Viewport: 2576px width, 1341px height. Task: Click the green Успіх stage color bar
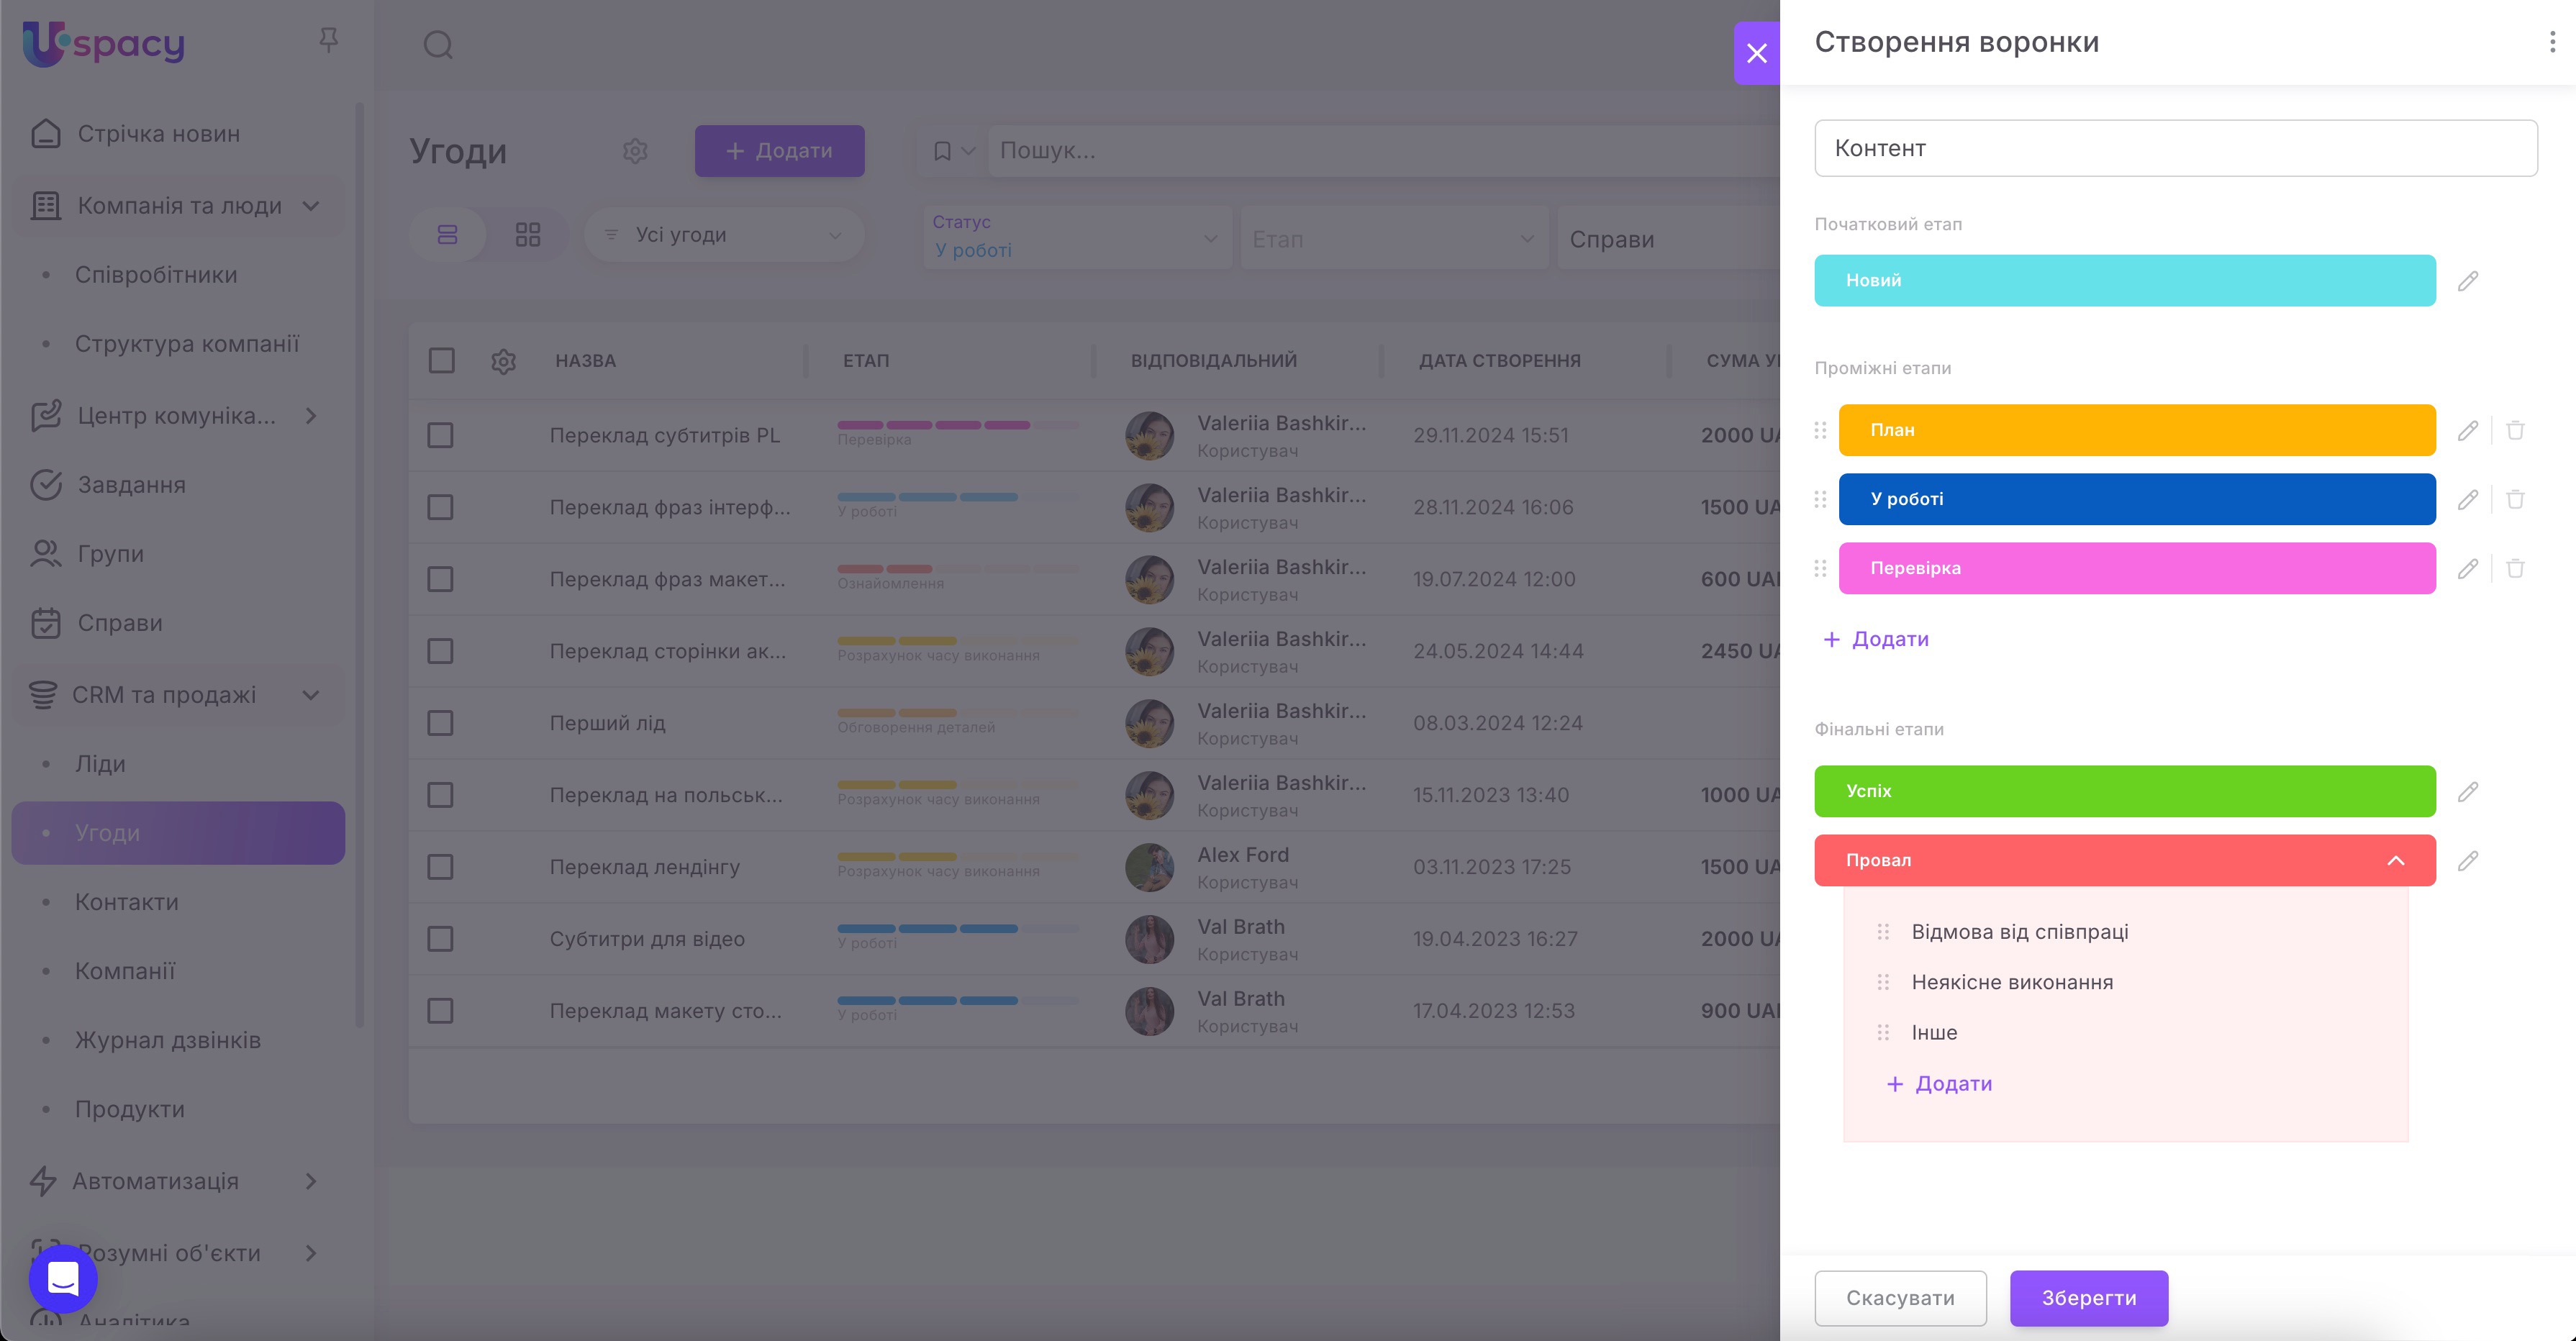2124,791
